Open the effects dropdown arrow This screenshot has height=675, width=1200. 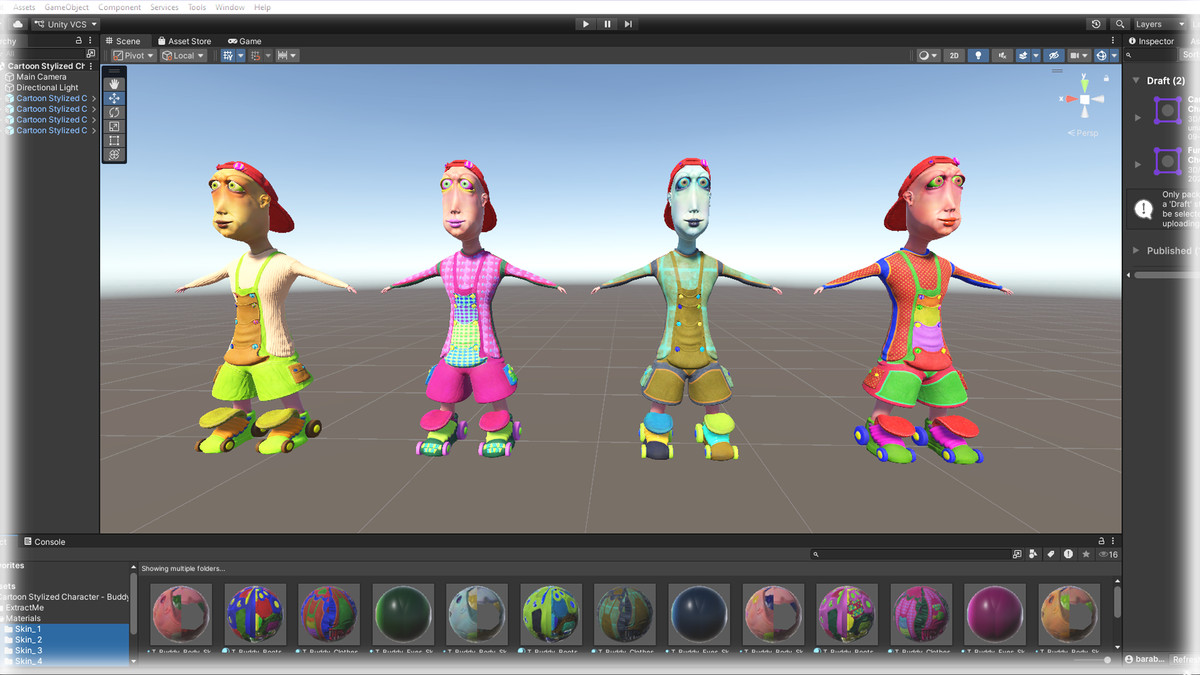(1036, 56)
